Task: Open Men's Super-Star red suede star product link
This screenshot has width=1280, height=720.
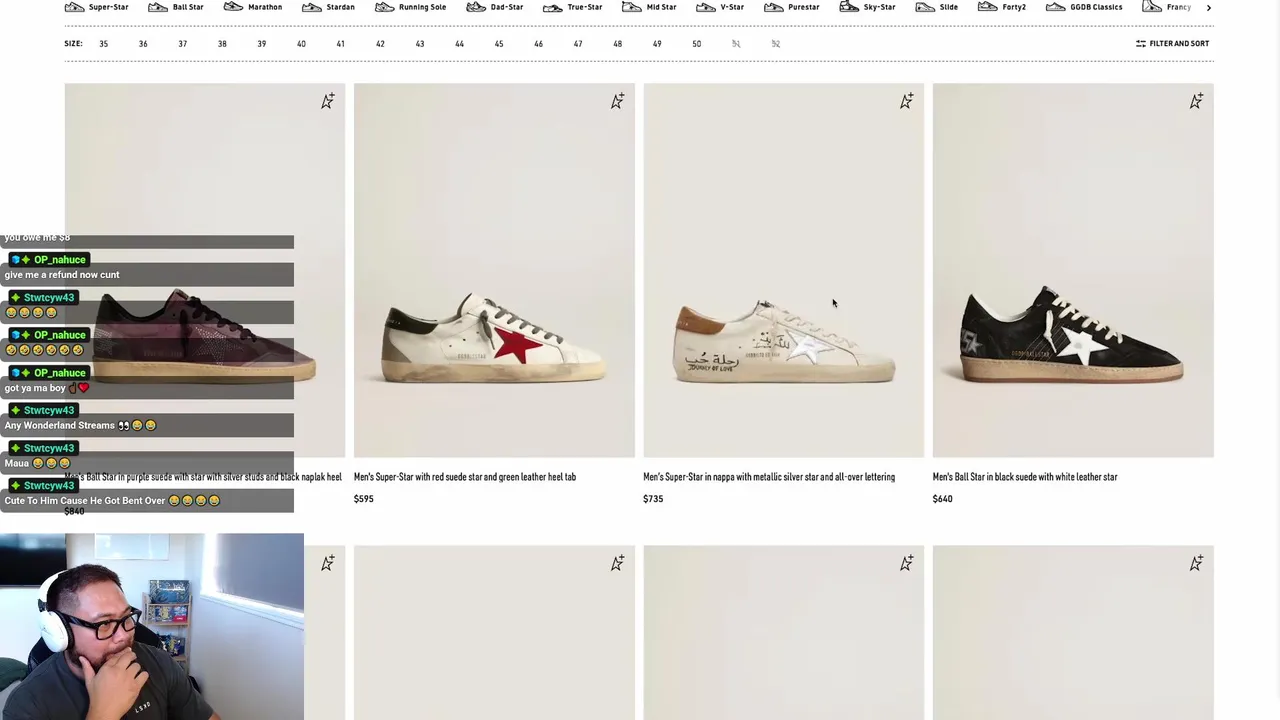Action: coord(465,477)
